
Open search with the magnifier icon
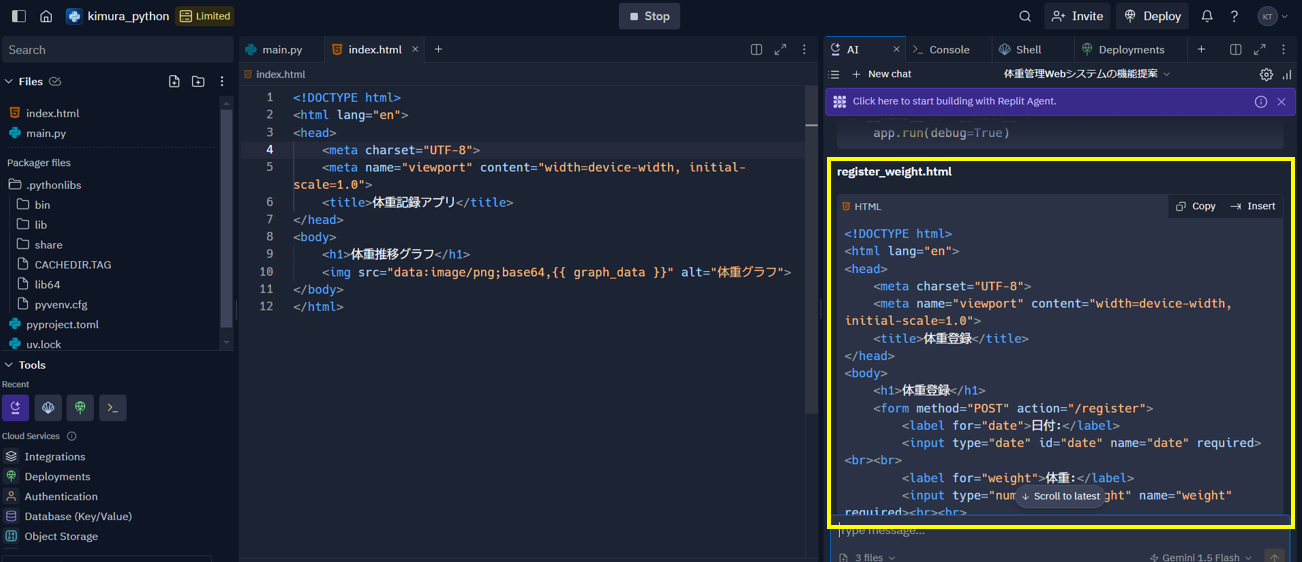point(1025,16)
